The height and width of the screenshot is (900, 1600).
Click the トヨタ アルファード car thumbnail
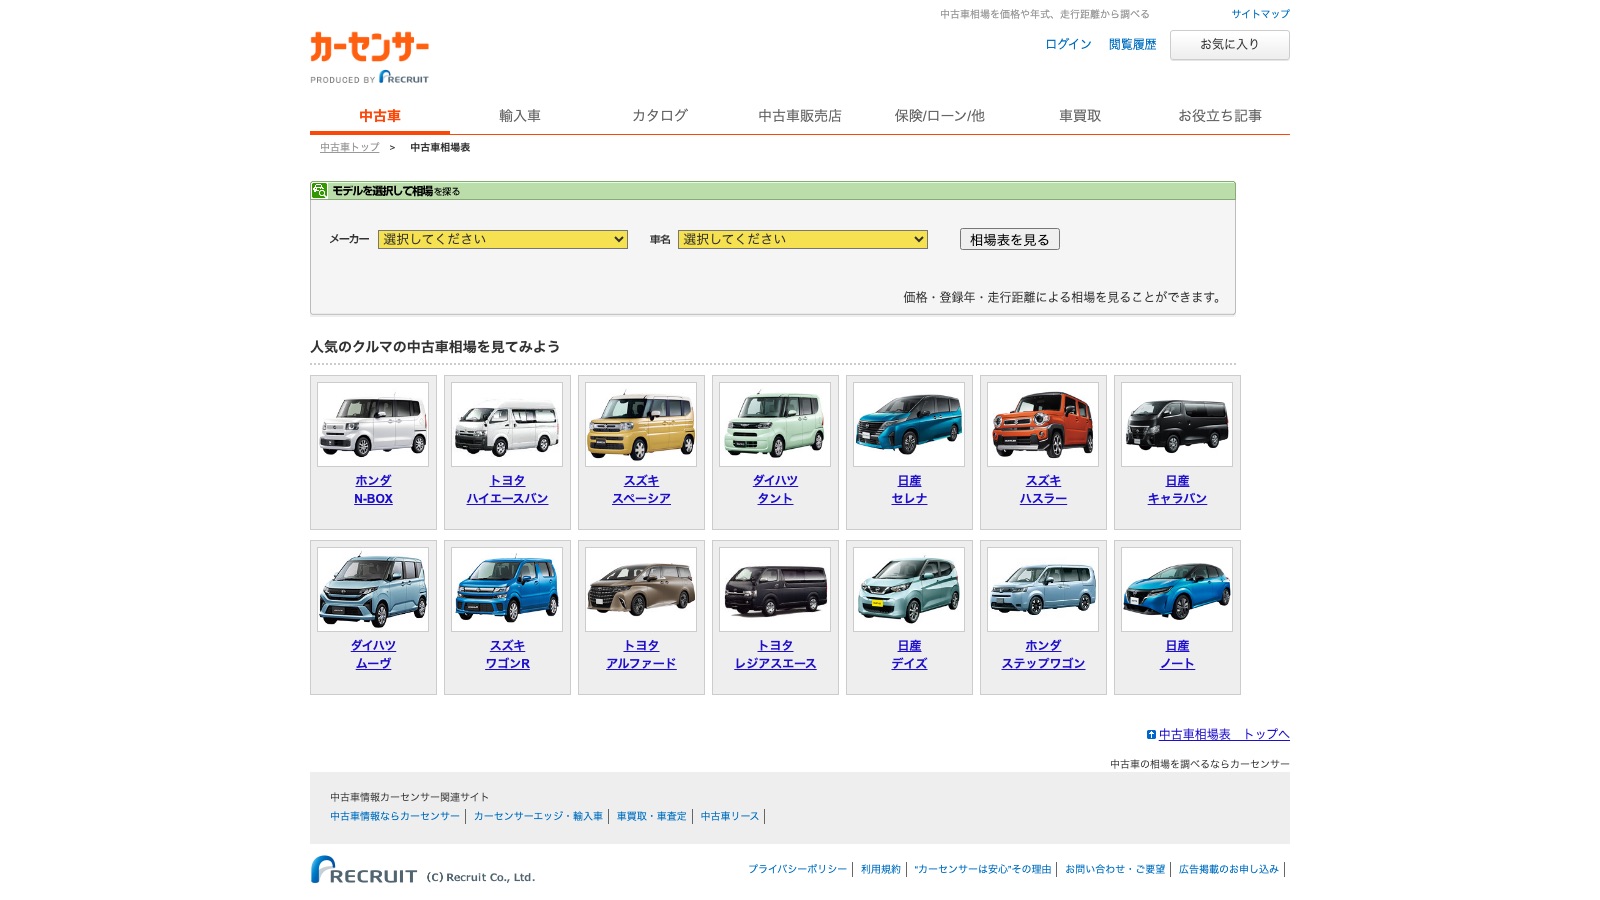click(641, 589)
